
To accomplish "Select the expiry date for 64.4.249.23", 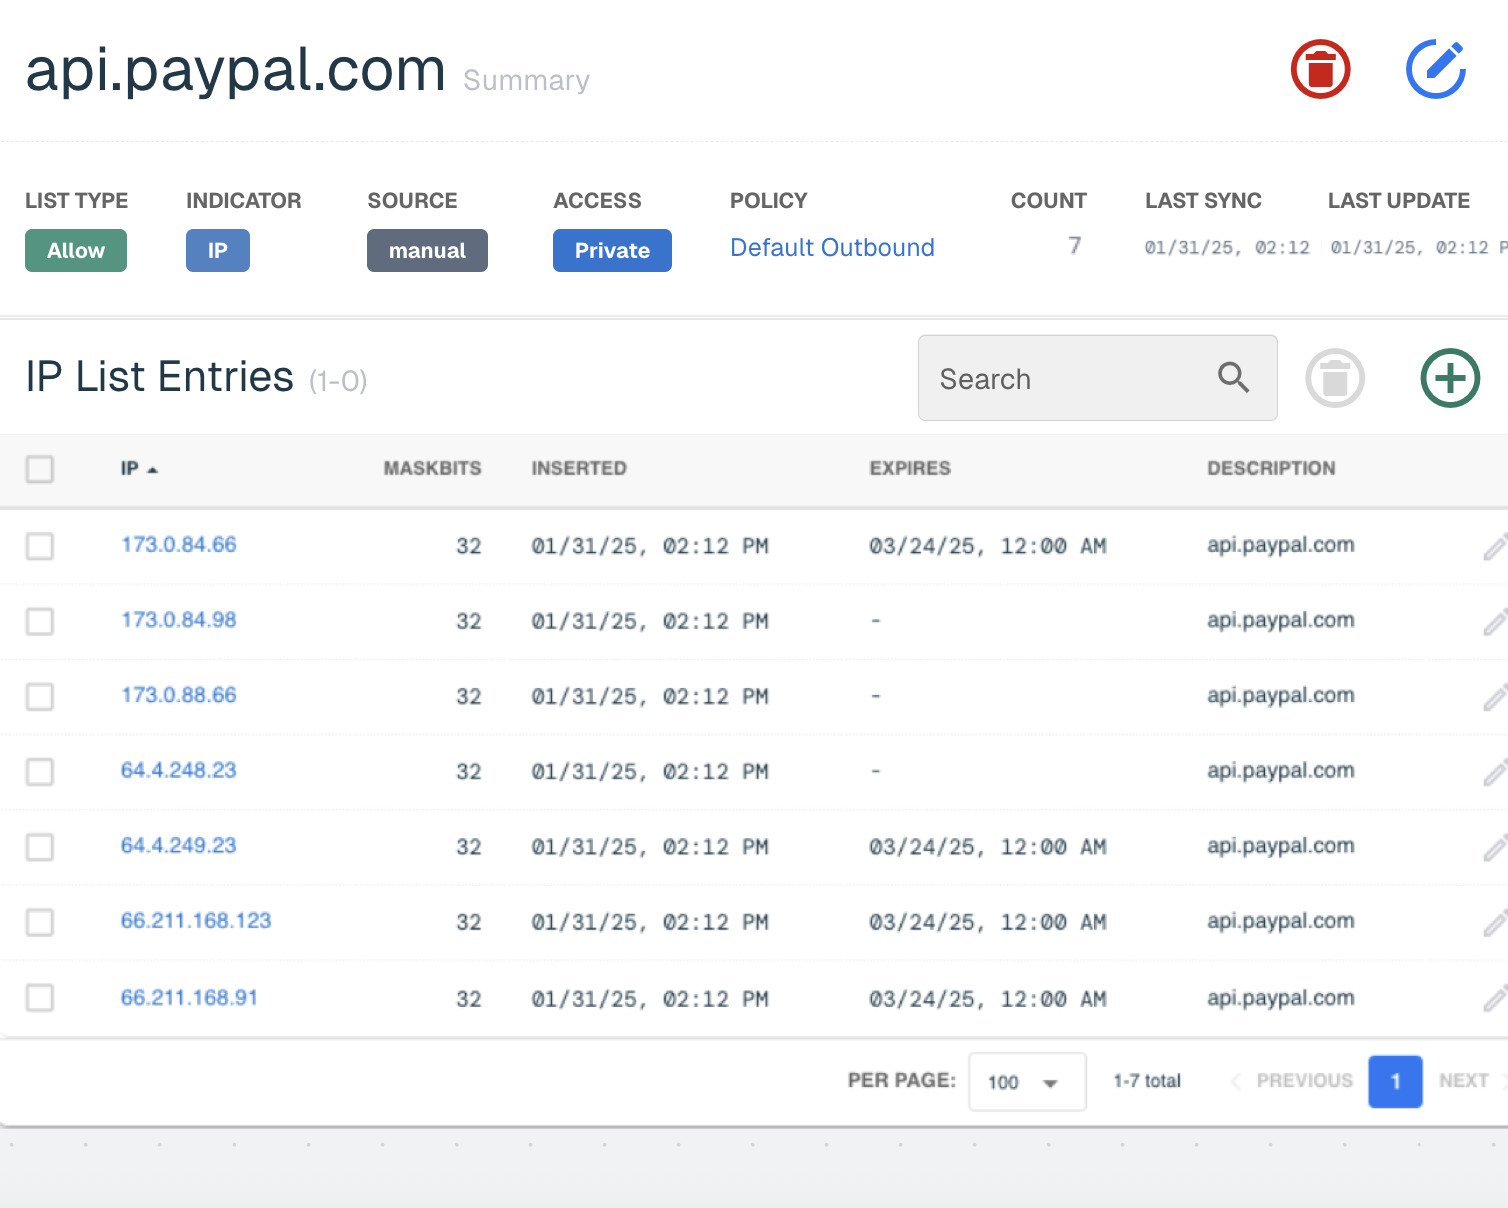I will pyautogui.click(x=988, y=847).
